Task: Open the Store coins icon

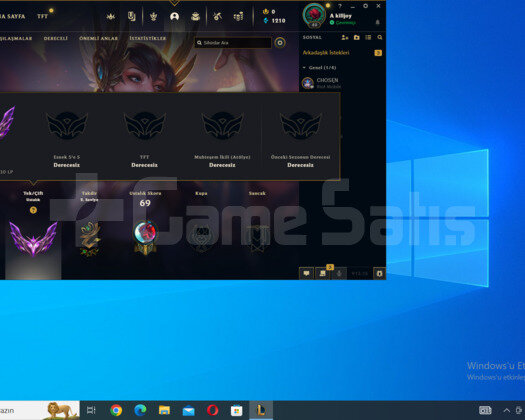Action: 238,16
